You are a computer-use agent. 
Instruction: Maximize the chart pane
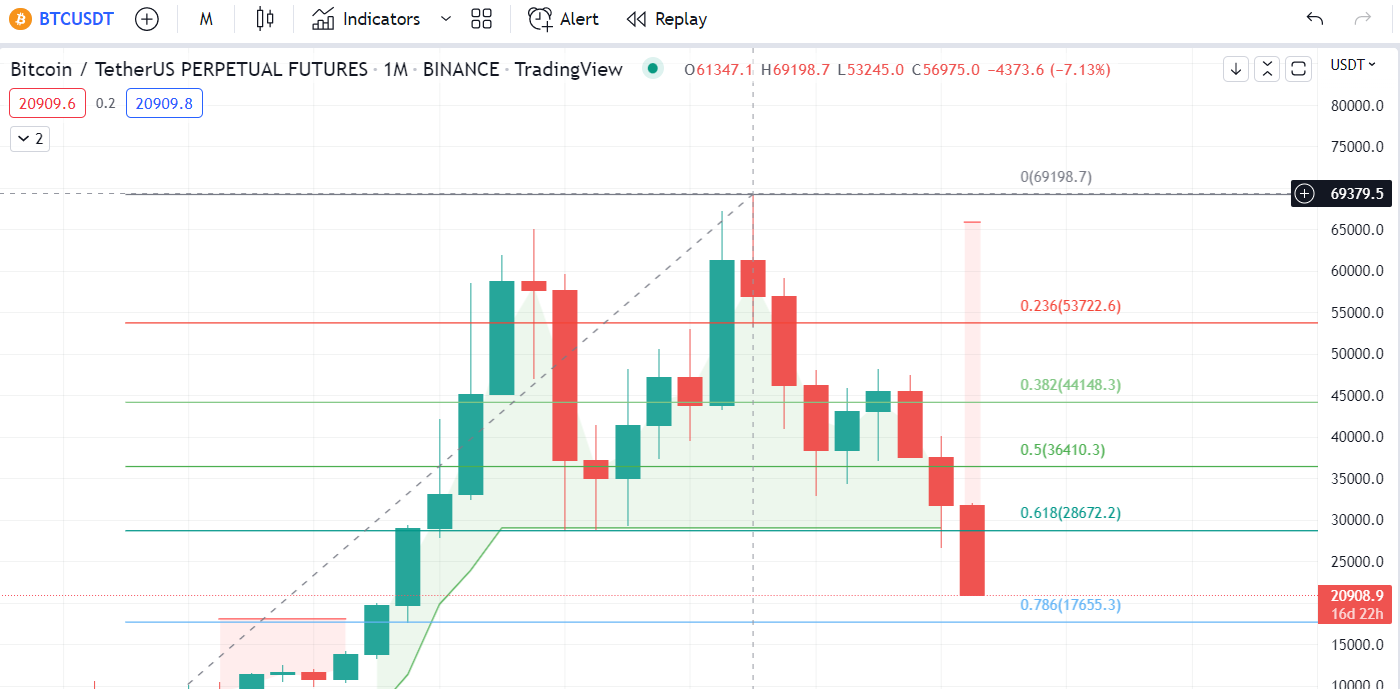[1298, 69]
